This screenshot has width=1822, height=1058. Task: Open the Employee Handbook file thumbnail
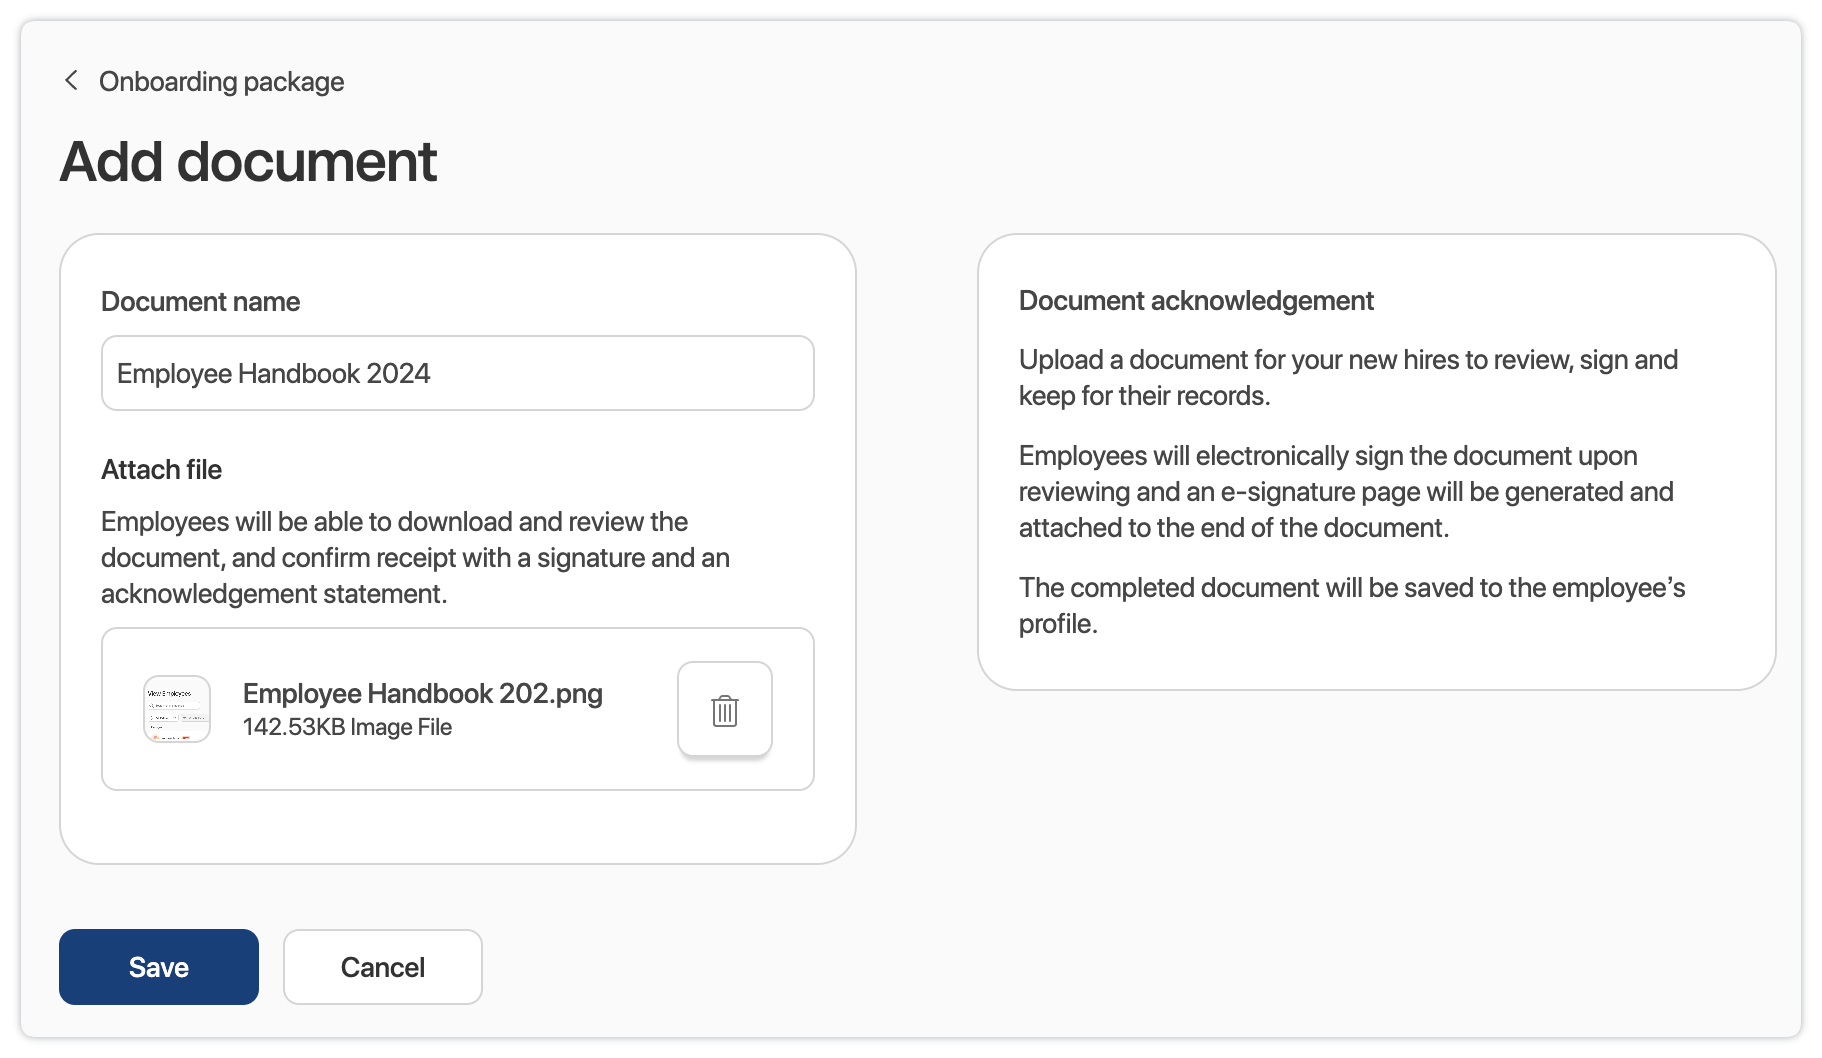pos(177,709)
